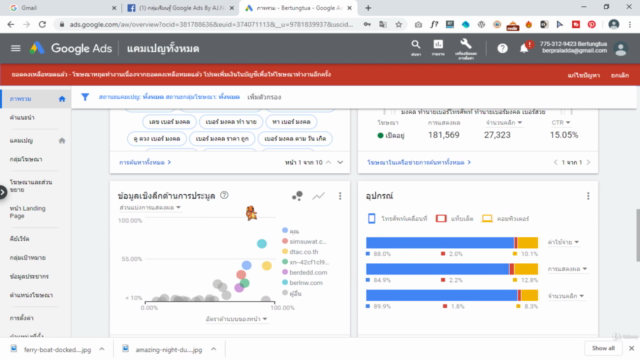This screenshot has height=360, width=640.
Task: Open the จำนวนคลิก column dropdown in ads card
Action: pos(504,122)
